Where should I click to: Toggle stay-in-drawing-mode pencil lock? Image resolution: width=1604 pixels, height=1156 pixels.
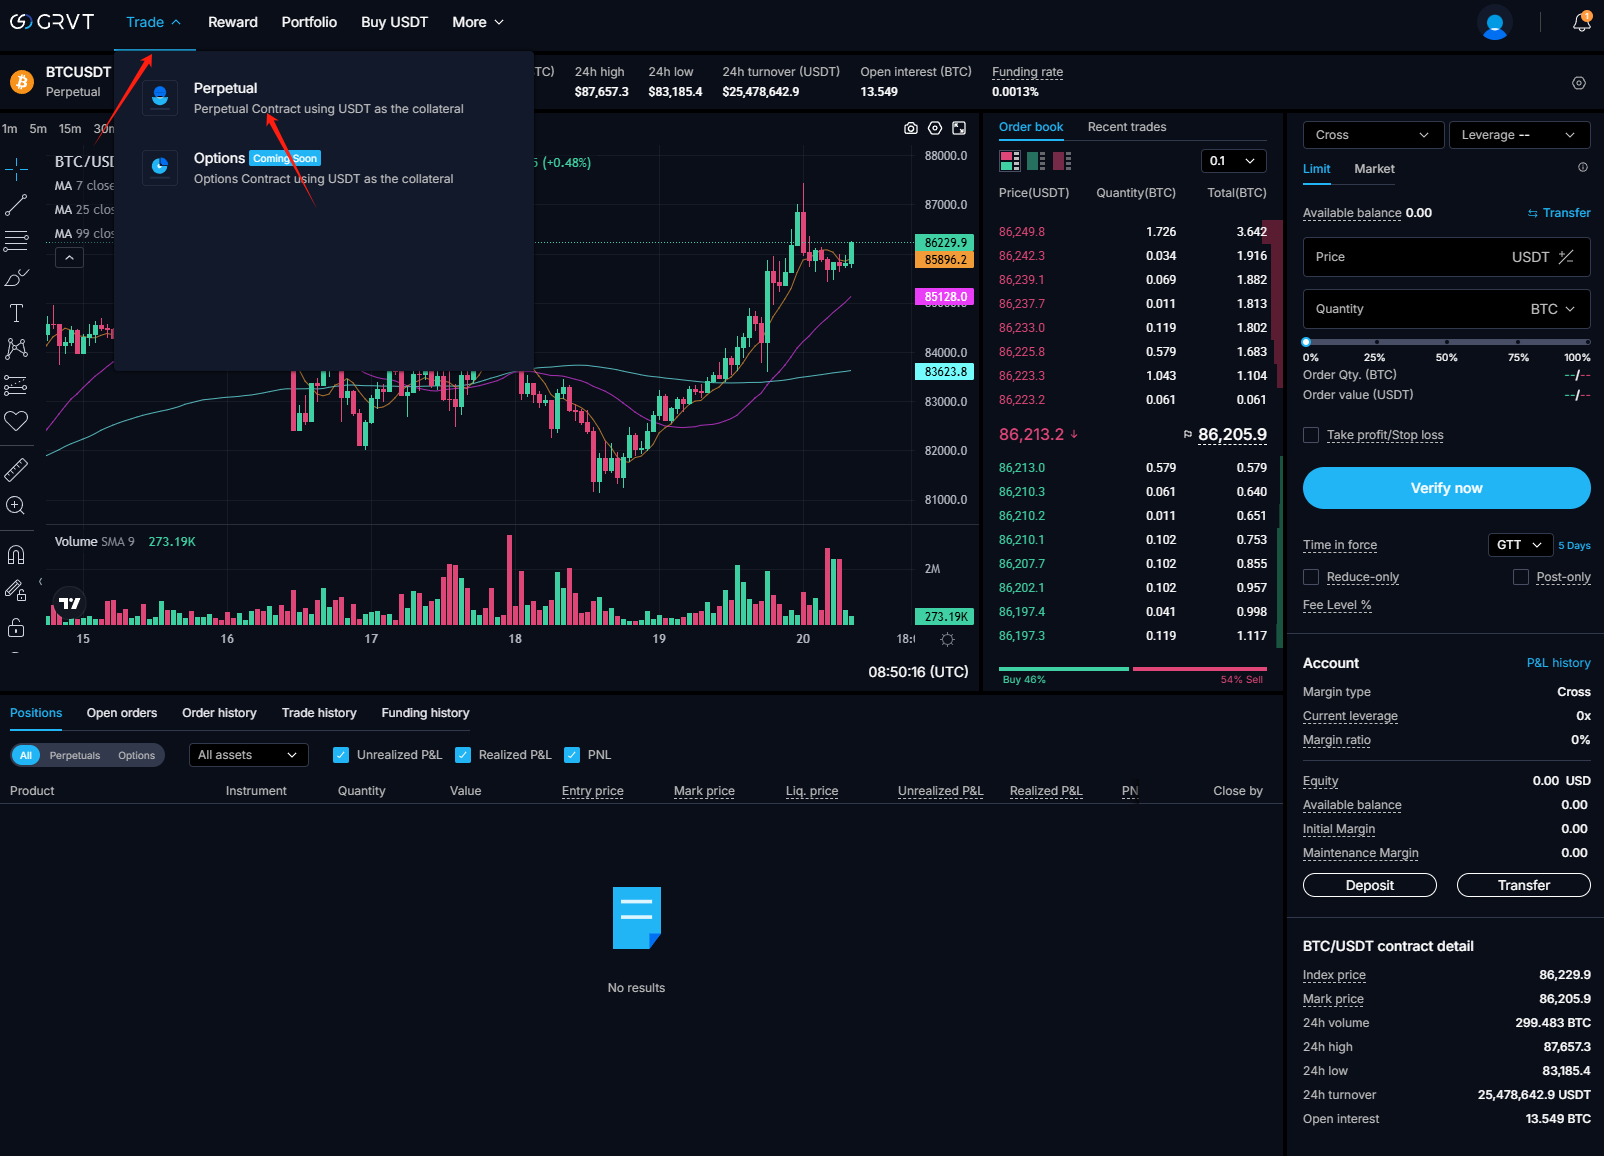[x=16, y=591]
